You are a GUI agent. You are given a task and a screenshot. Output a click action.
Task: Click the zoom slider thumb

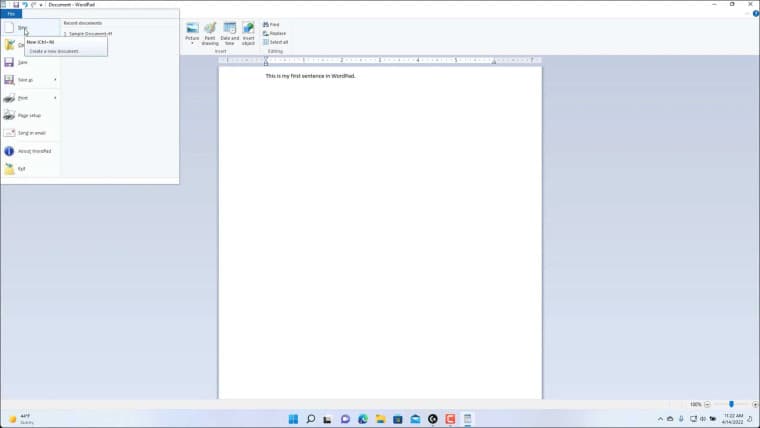pyautogui.click(x=731, y=404)
